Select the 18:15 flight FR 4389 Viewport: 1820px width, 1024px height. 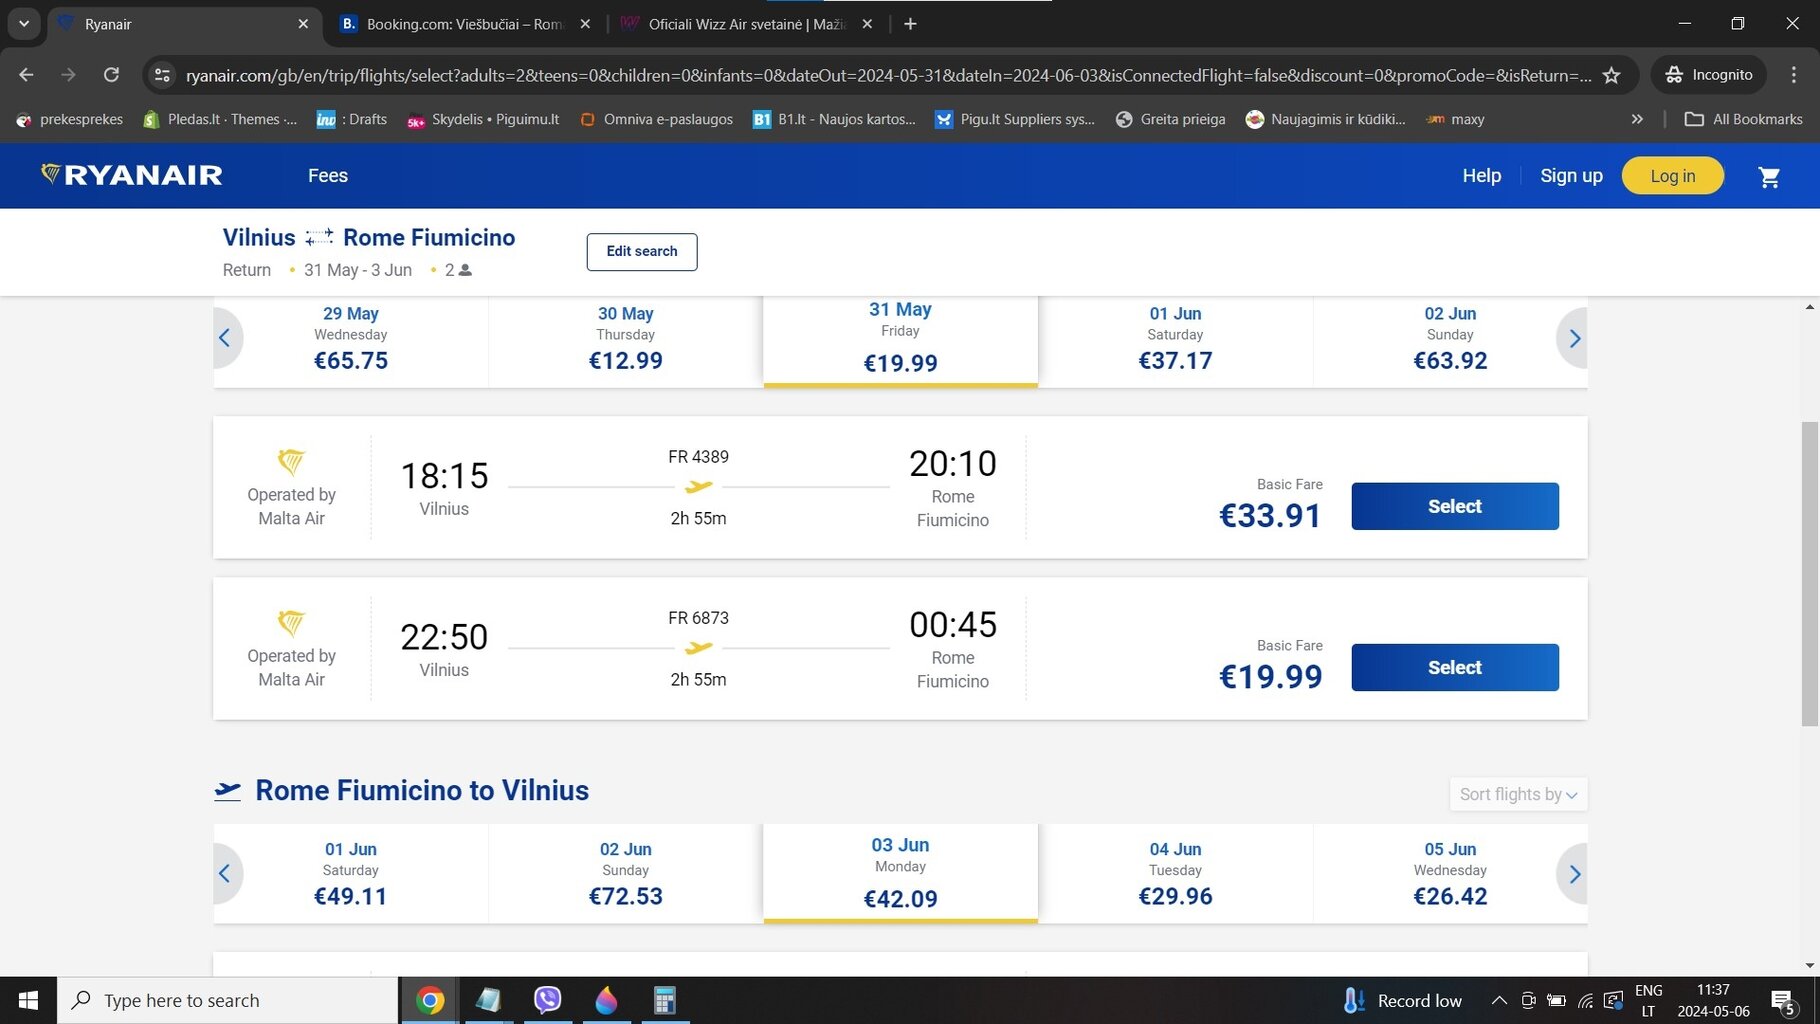1455,506
